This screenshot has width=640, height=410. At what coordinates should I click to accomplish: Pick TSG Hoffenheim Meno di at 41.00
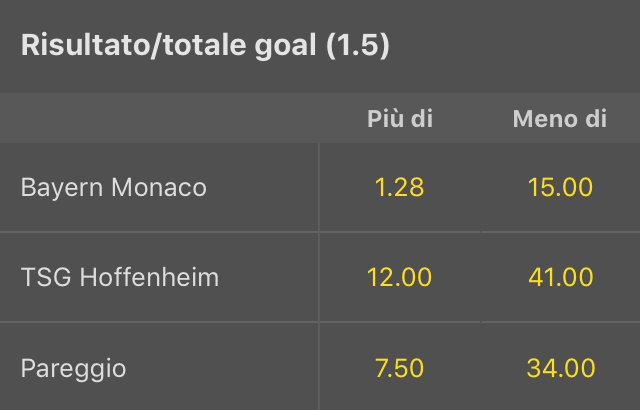click(x=560, y=277)
